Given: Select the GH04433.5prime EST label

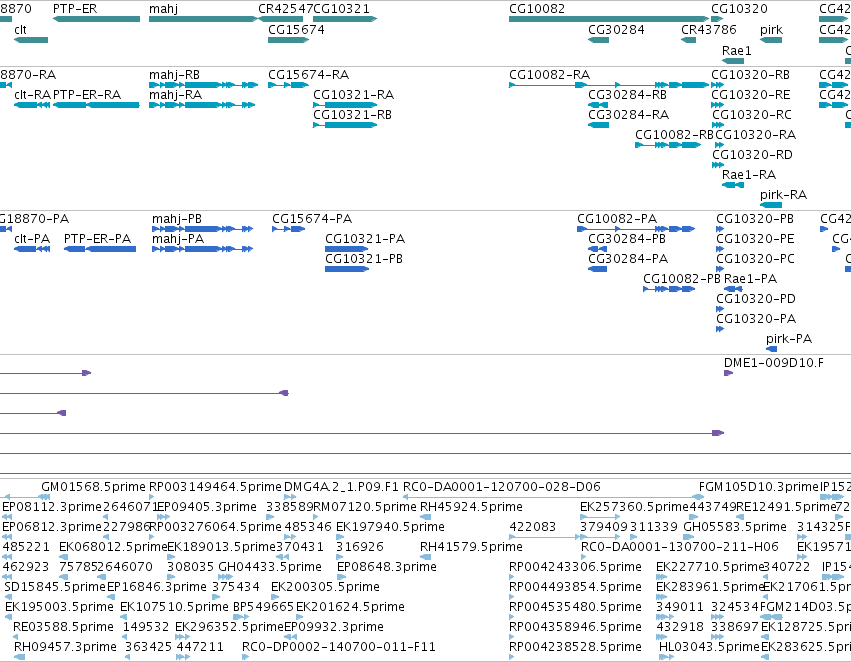Looking at the screenshot, I should [x=270, y=567].
